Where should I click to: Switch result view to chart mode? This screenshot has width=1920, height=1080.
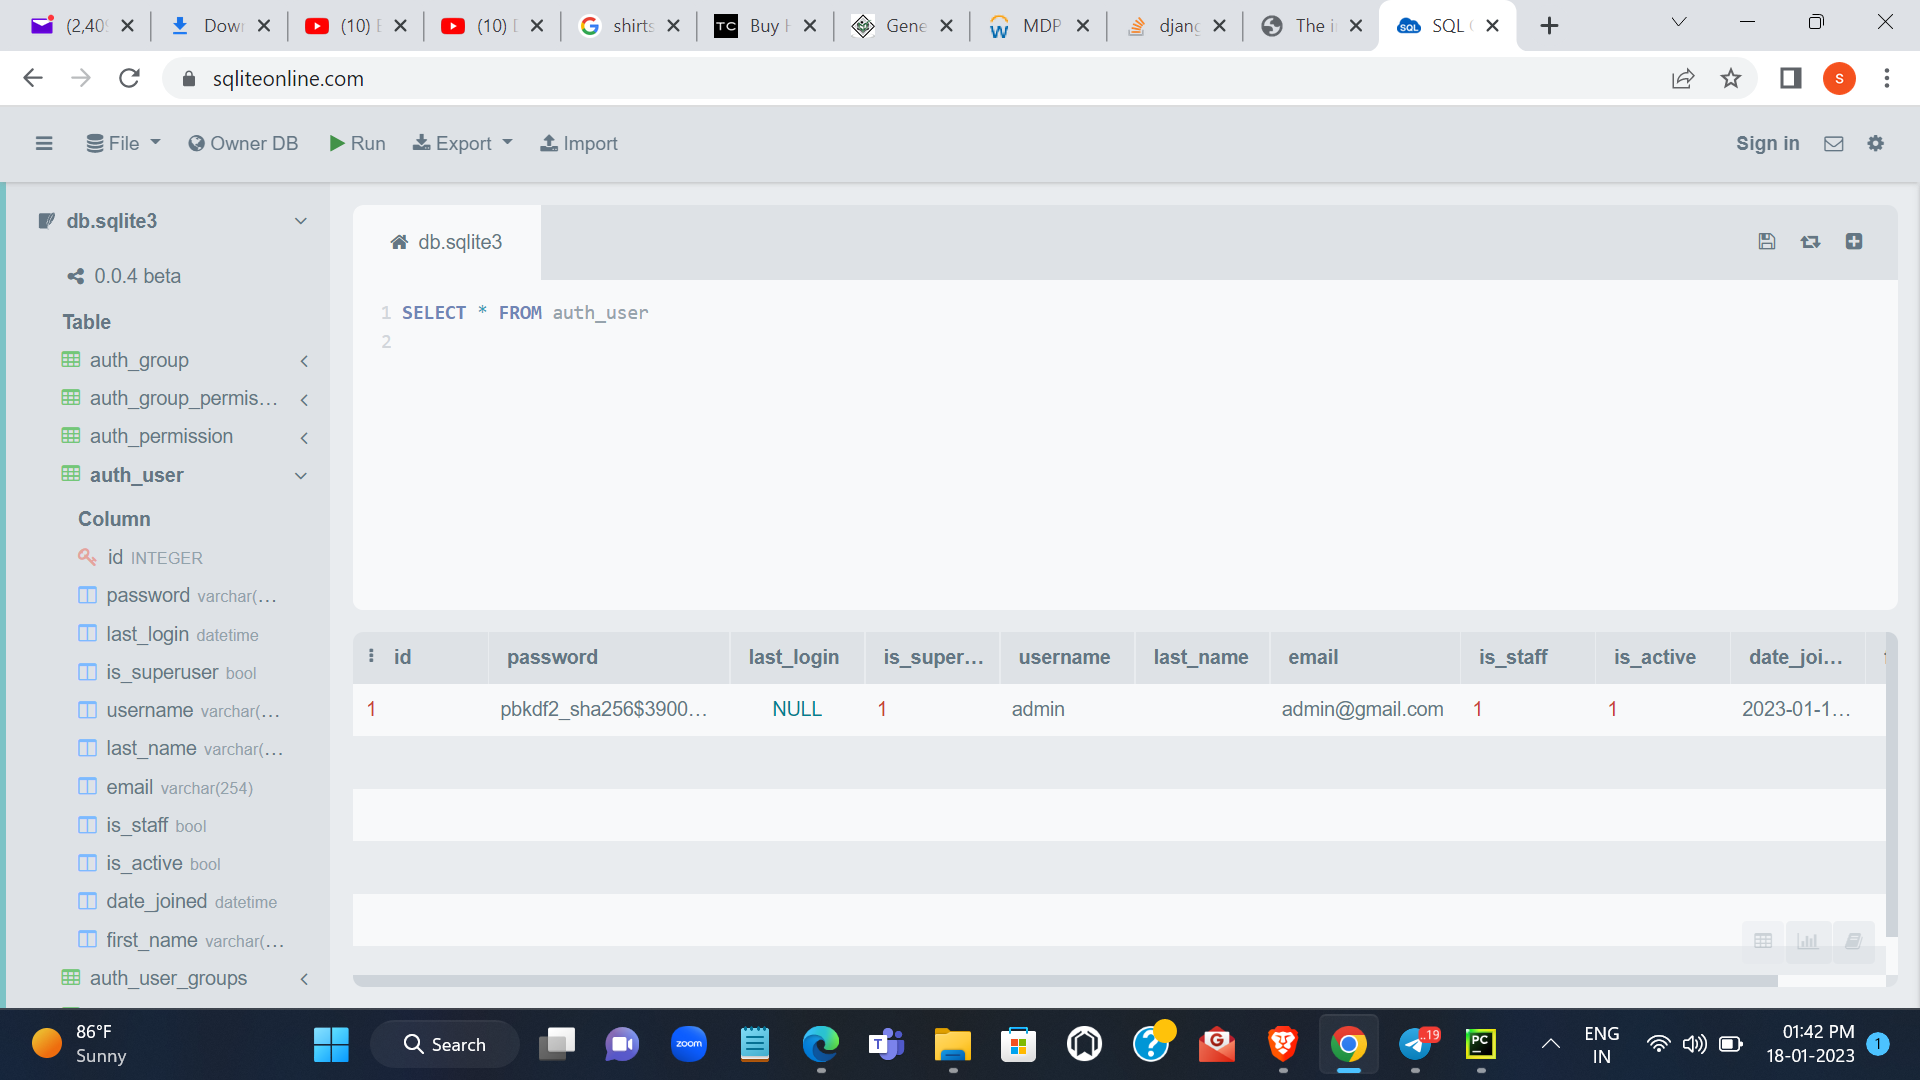coord(1808,941)
